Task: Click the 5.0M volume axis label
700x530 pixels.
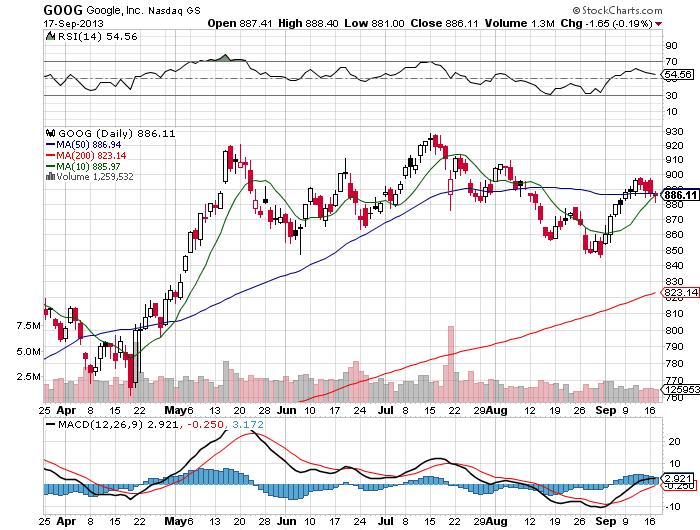Action: tap(29, 351)
